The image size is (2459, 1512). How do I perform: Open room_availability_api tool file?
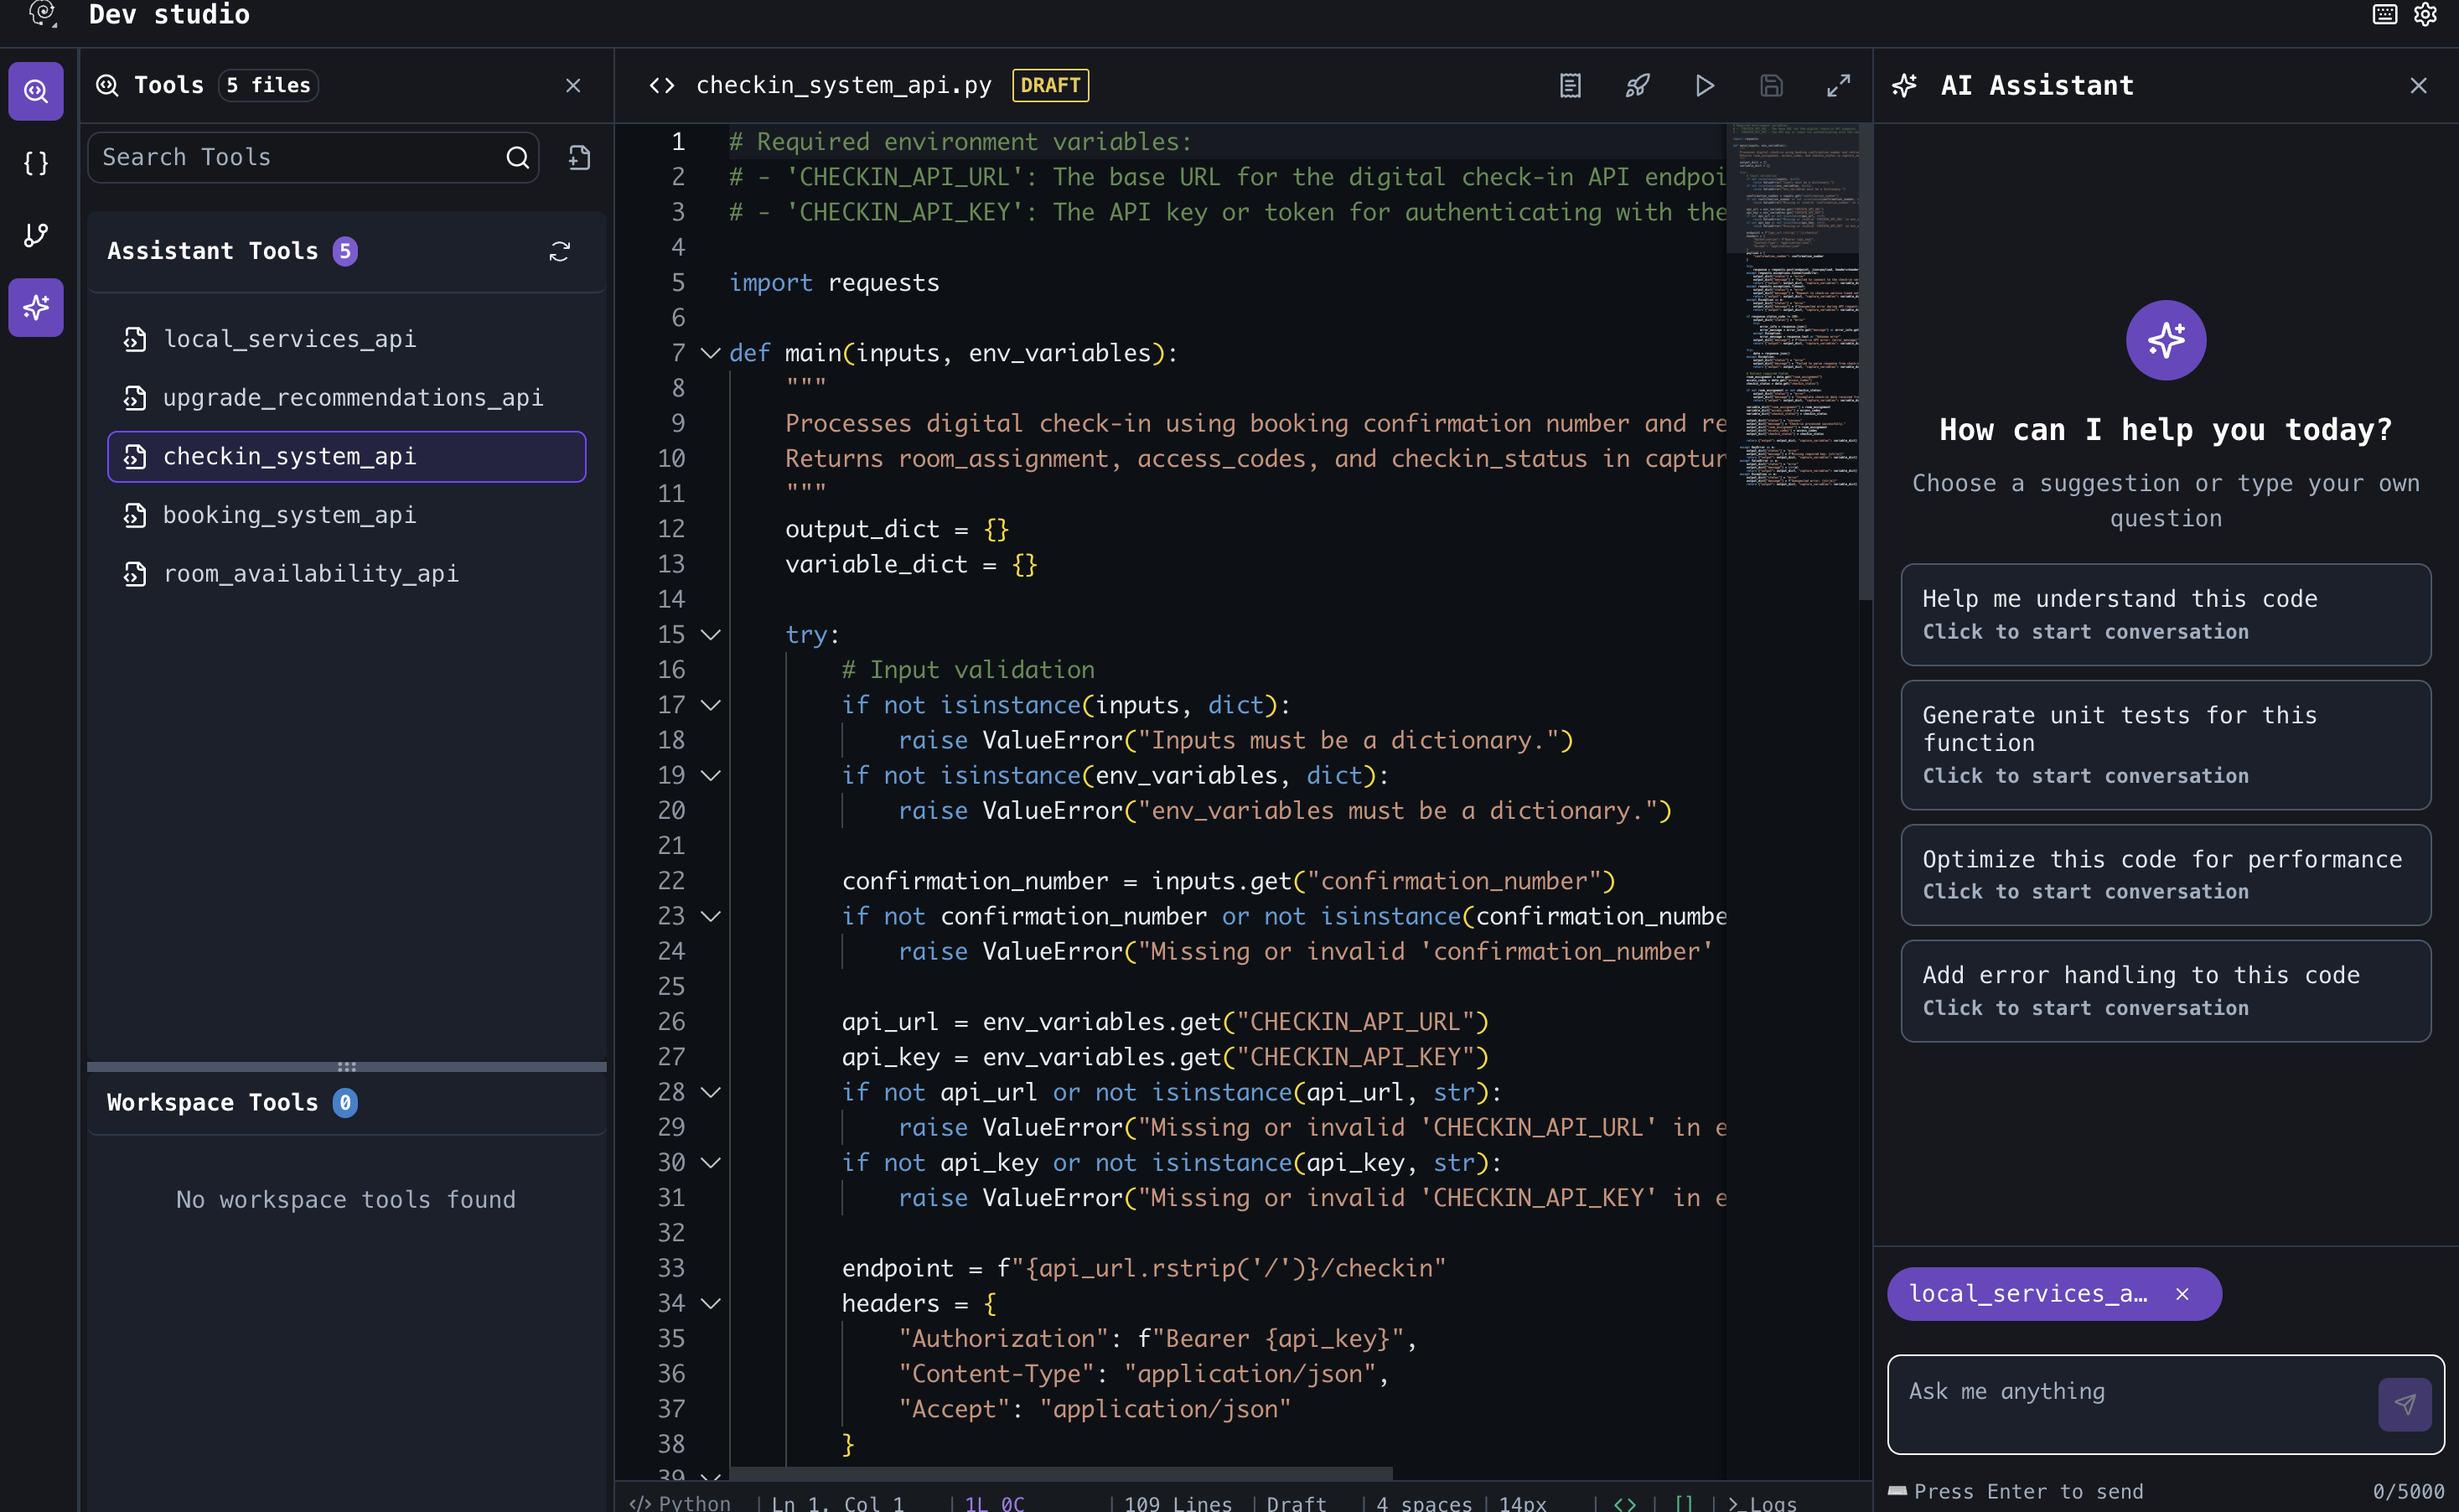click(x=310, y=574)
